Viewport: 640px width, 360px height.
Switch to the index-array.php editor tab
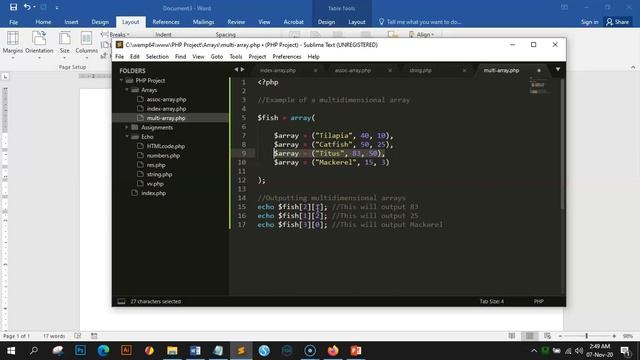pos(278,70)
